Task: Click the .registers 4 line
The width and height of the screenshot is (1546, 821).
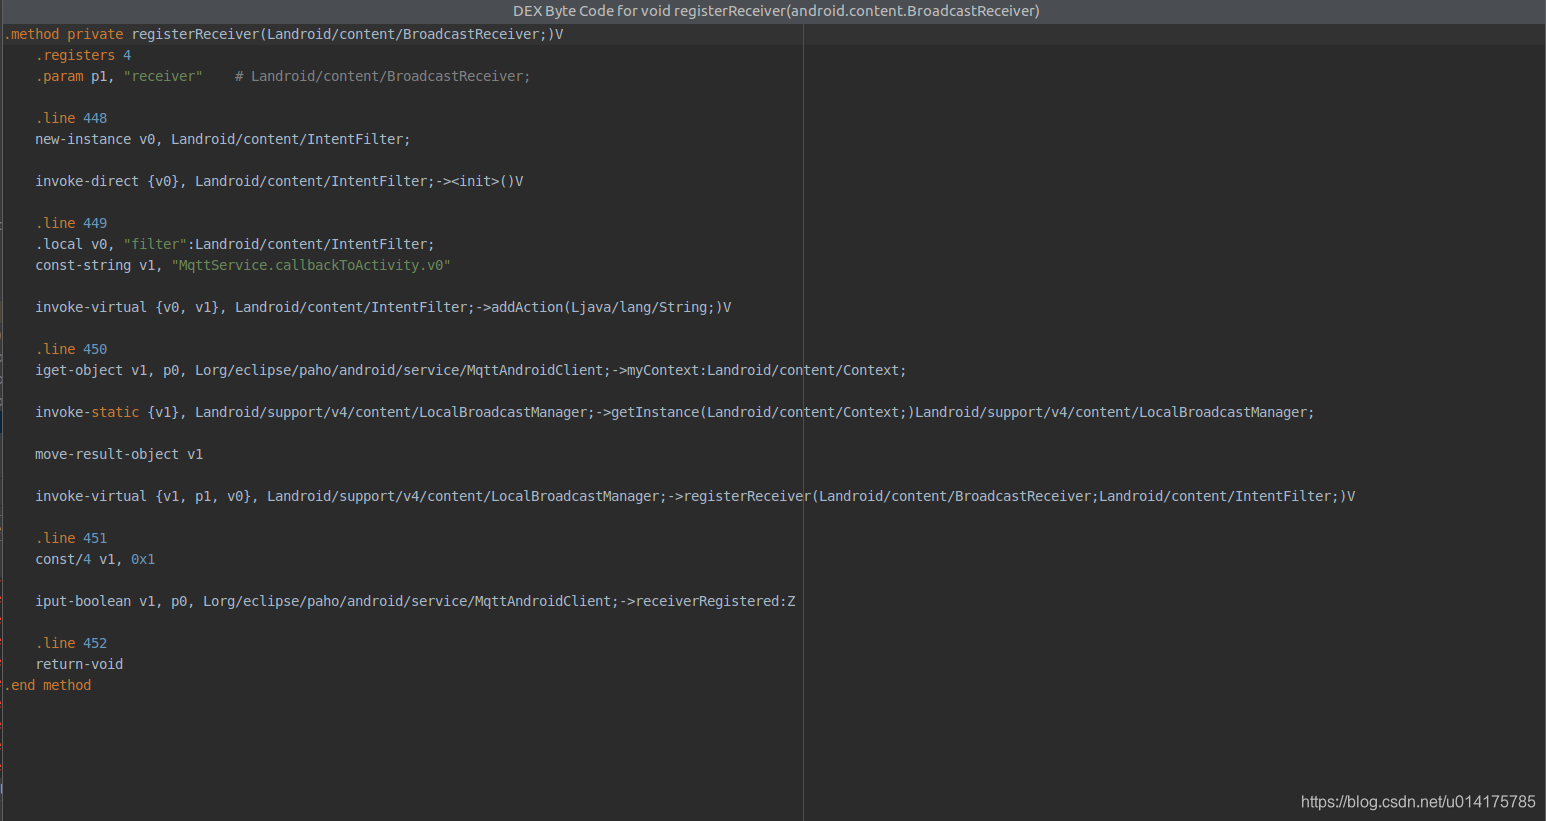Action: point(83,55)
